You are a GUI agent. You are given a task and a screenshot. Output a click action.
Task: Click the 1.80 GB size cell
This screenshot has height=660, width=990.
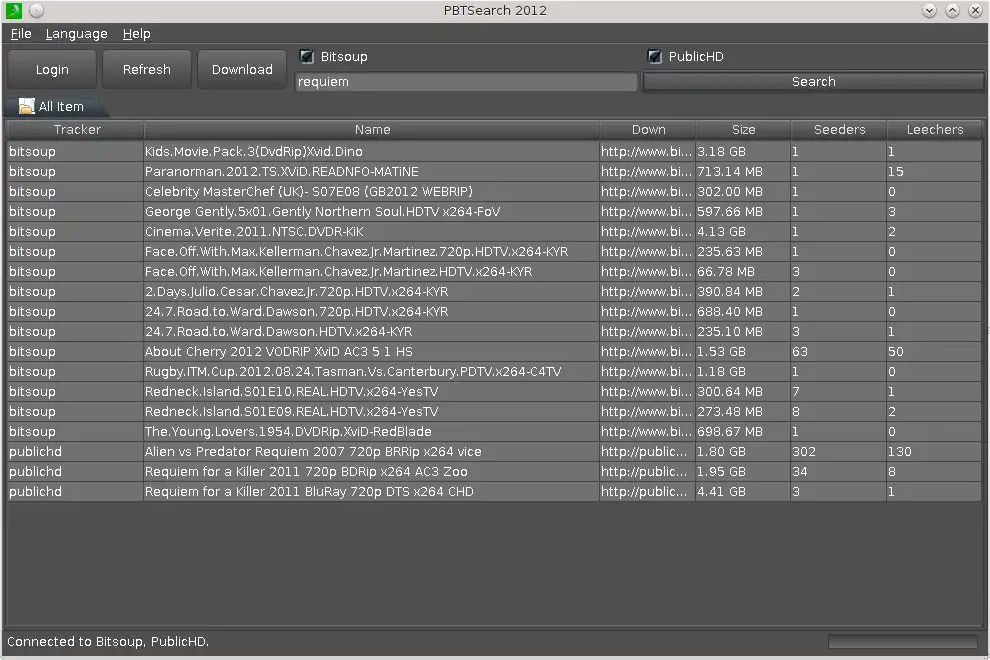742,452
